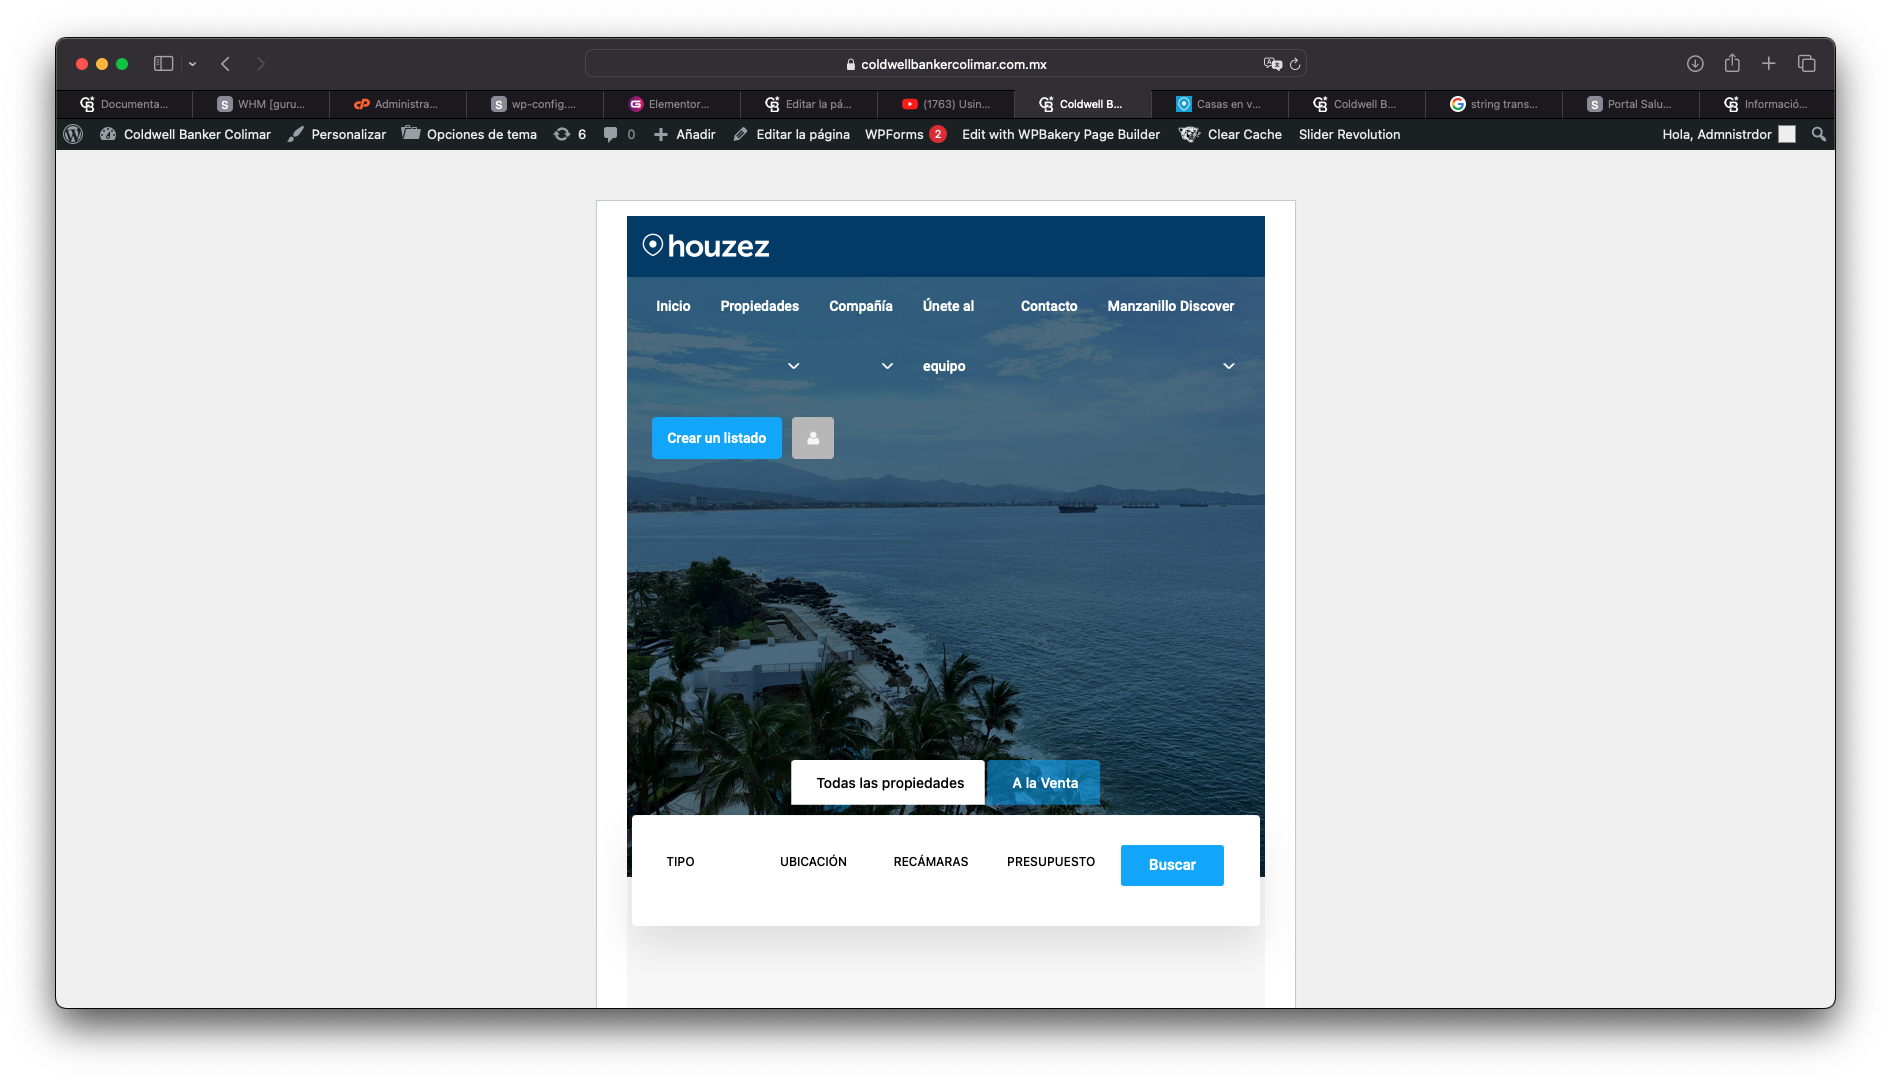
Task: Open WPForms in the admin bar
Action: [x=905, y=134]
